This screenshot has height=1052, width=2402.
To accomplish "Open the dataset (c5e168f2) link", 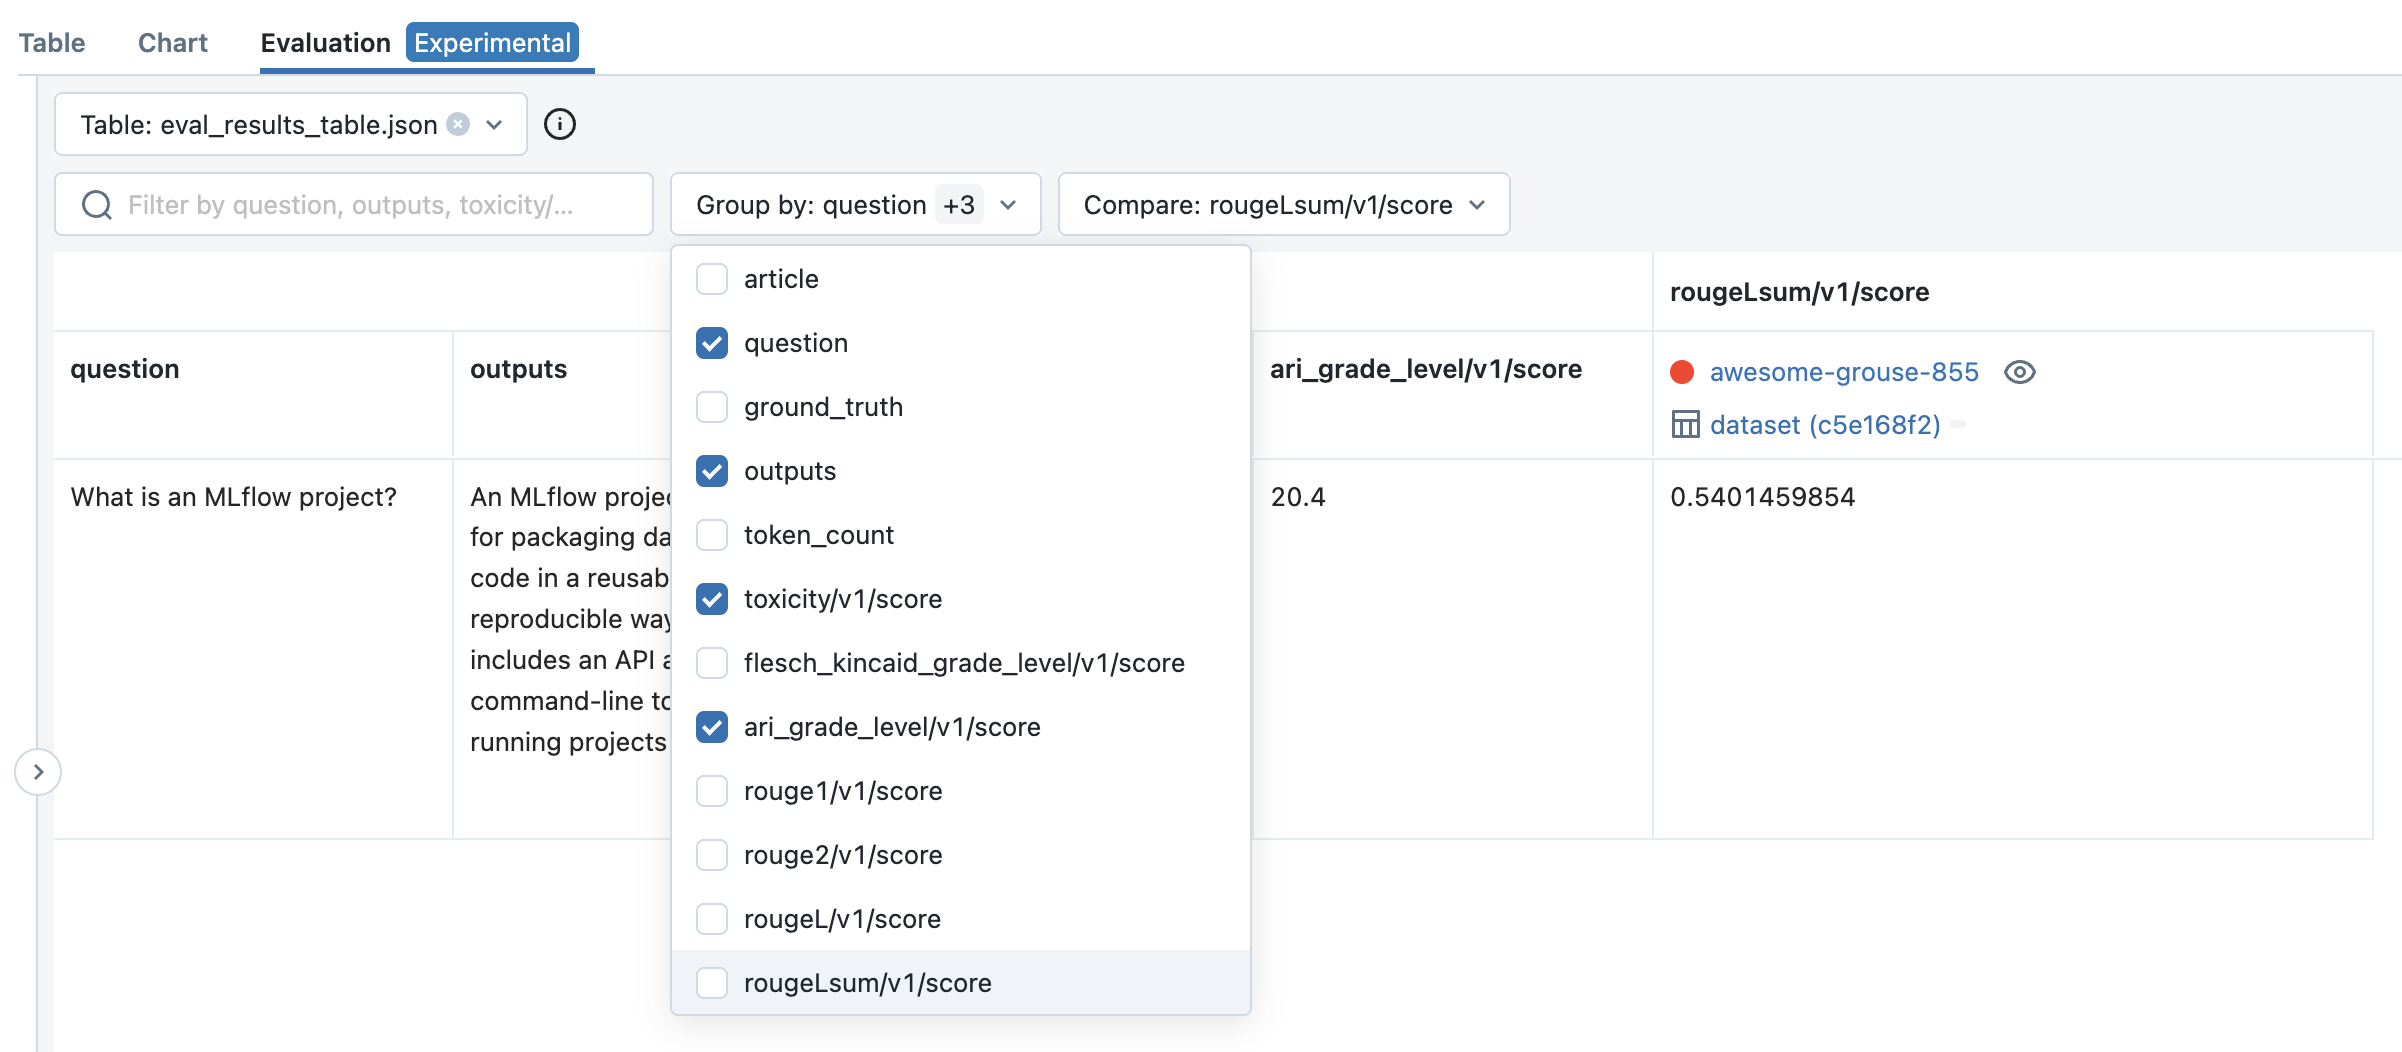I will pyautogui.click(x=1826, y=424).
